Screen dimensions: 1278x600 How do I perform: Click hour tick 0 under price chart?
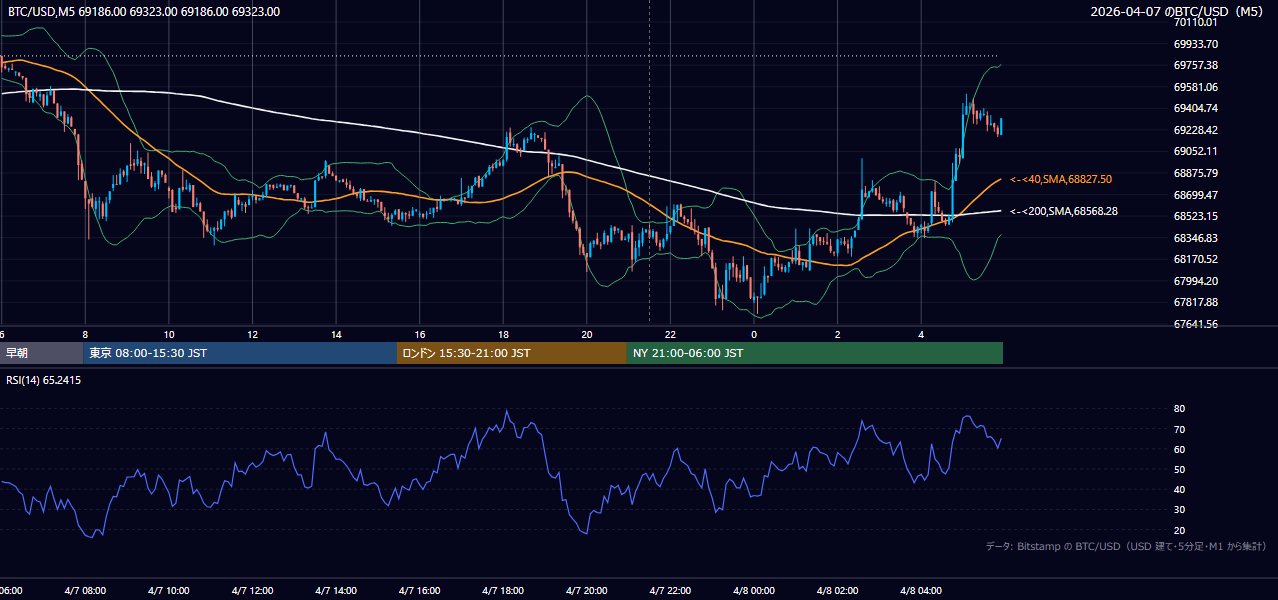point(754,334)
